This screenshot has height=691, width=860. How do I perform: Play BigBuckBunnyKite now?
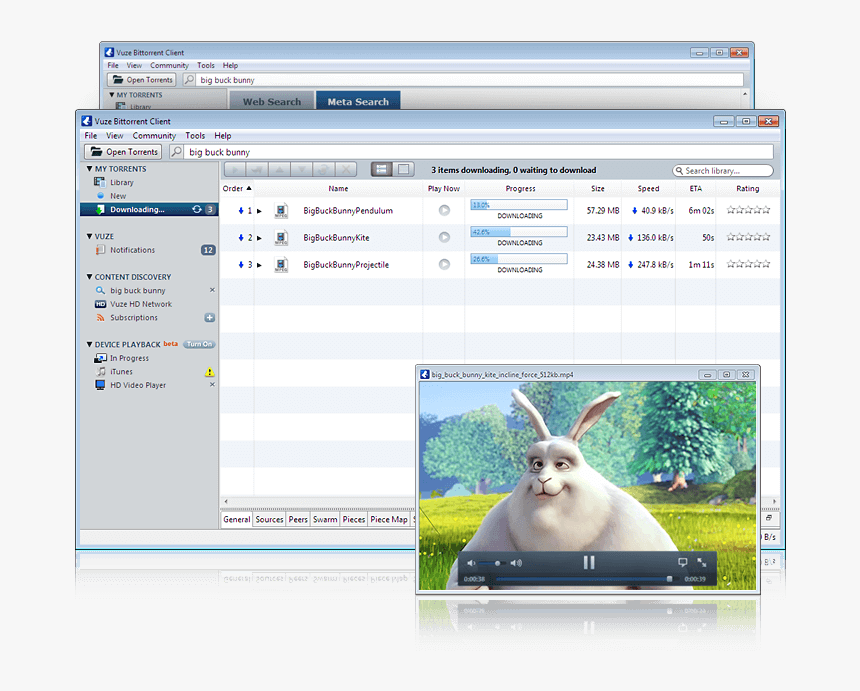tap(444, 237)
